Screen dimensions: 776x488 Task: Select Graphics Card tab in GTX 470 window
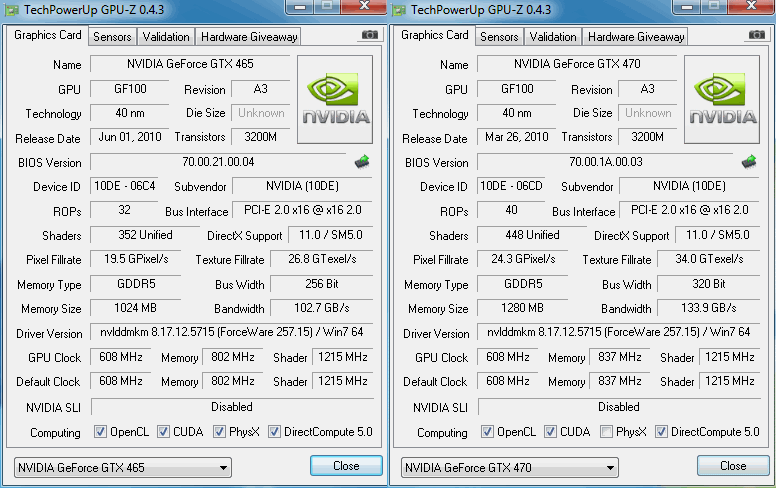click(x=435, y=35)
